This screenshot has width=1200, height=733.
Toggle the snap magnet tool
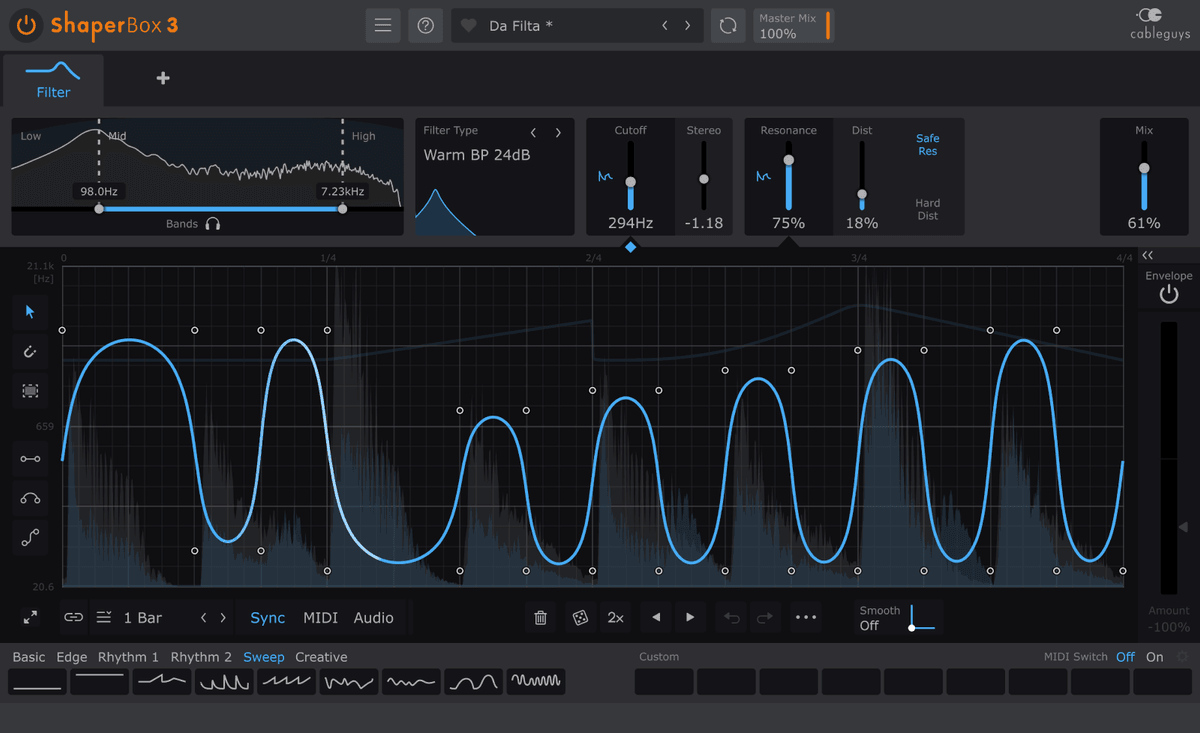coord(30,352)
